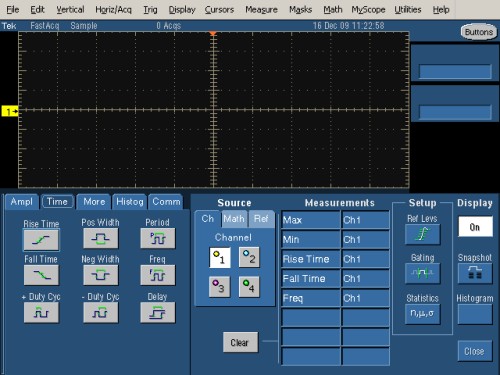Select Channel 1 as source
This screenshot has height=375, width=500.
click(x=219, y=257)
